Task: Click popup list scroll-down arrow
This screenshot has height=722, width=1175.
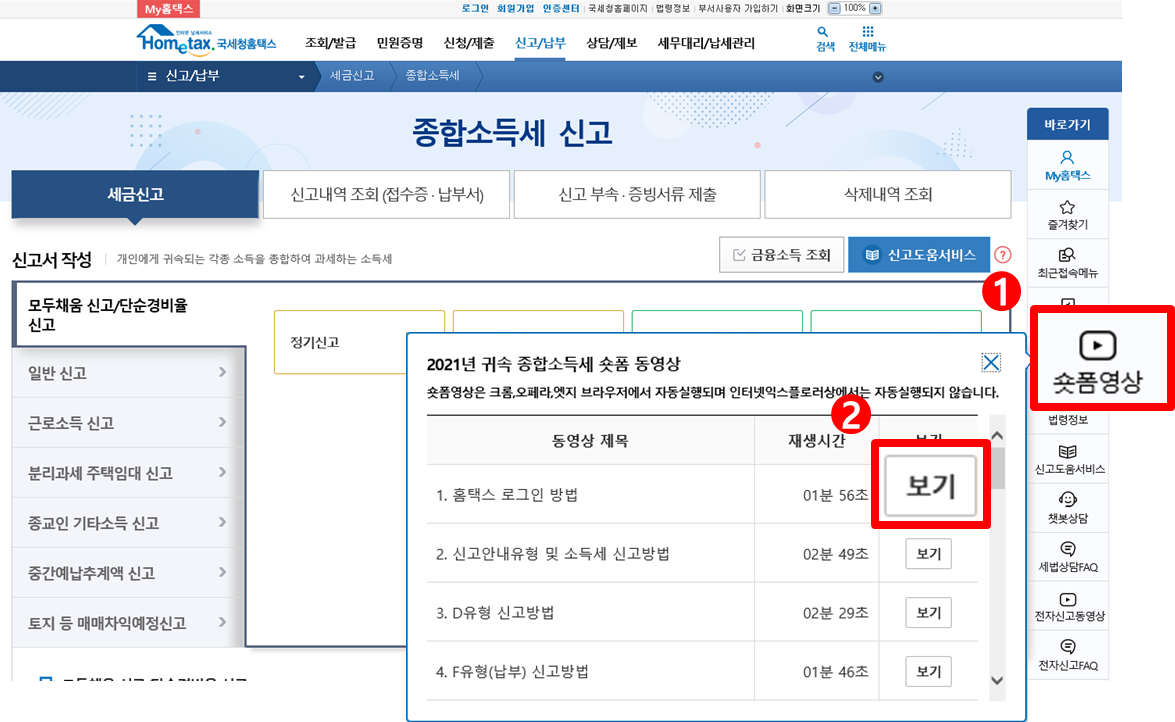Action: point(997,681)
